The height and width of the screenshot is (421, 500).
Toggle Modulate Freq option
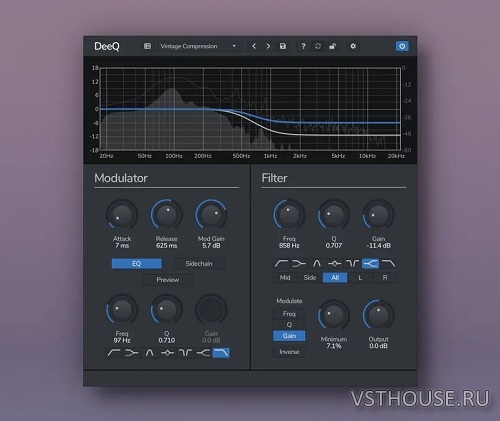(x=289, y=314)
